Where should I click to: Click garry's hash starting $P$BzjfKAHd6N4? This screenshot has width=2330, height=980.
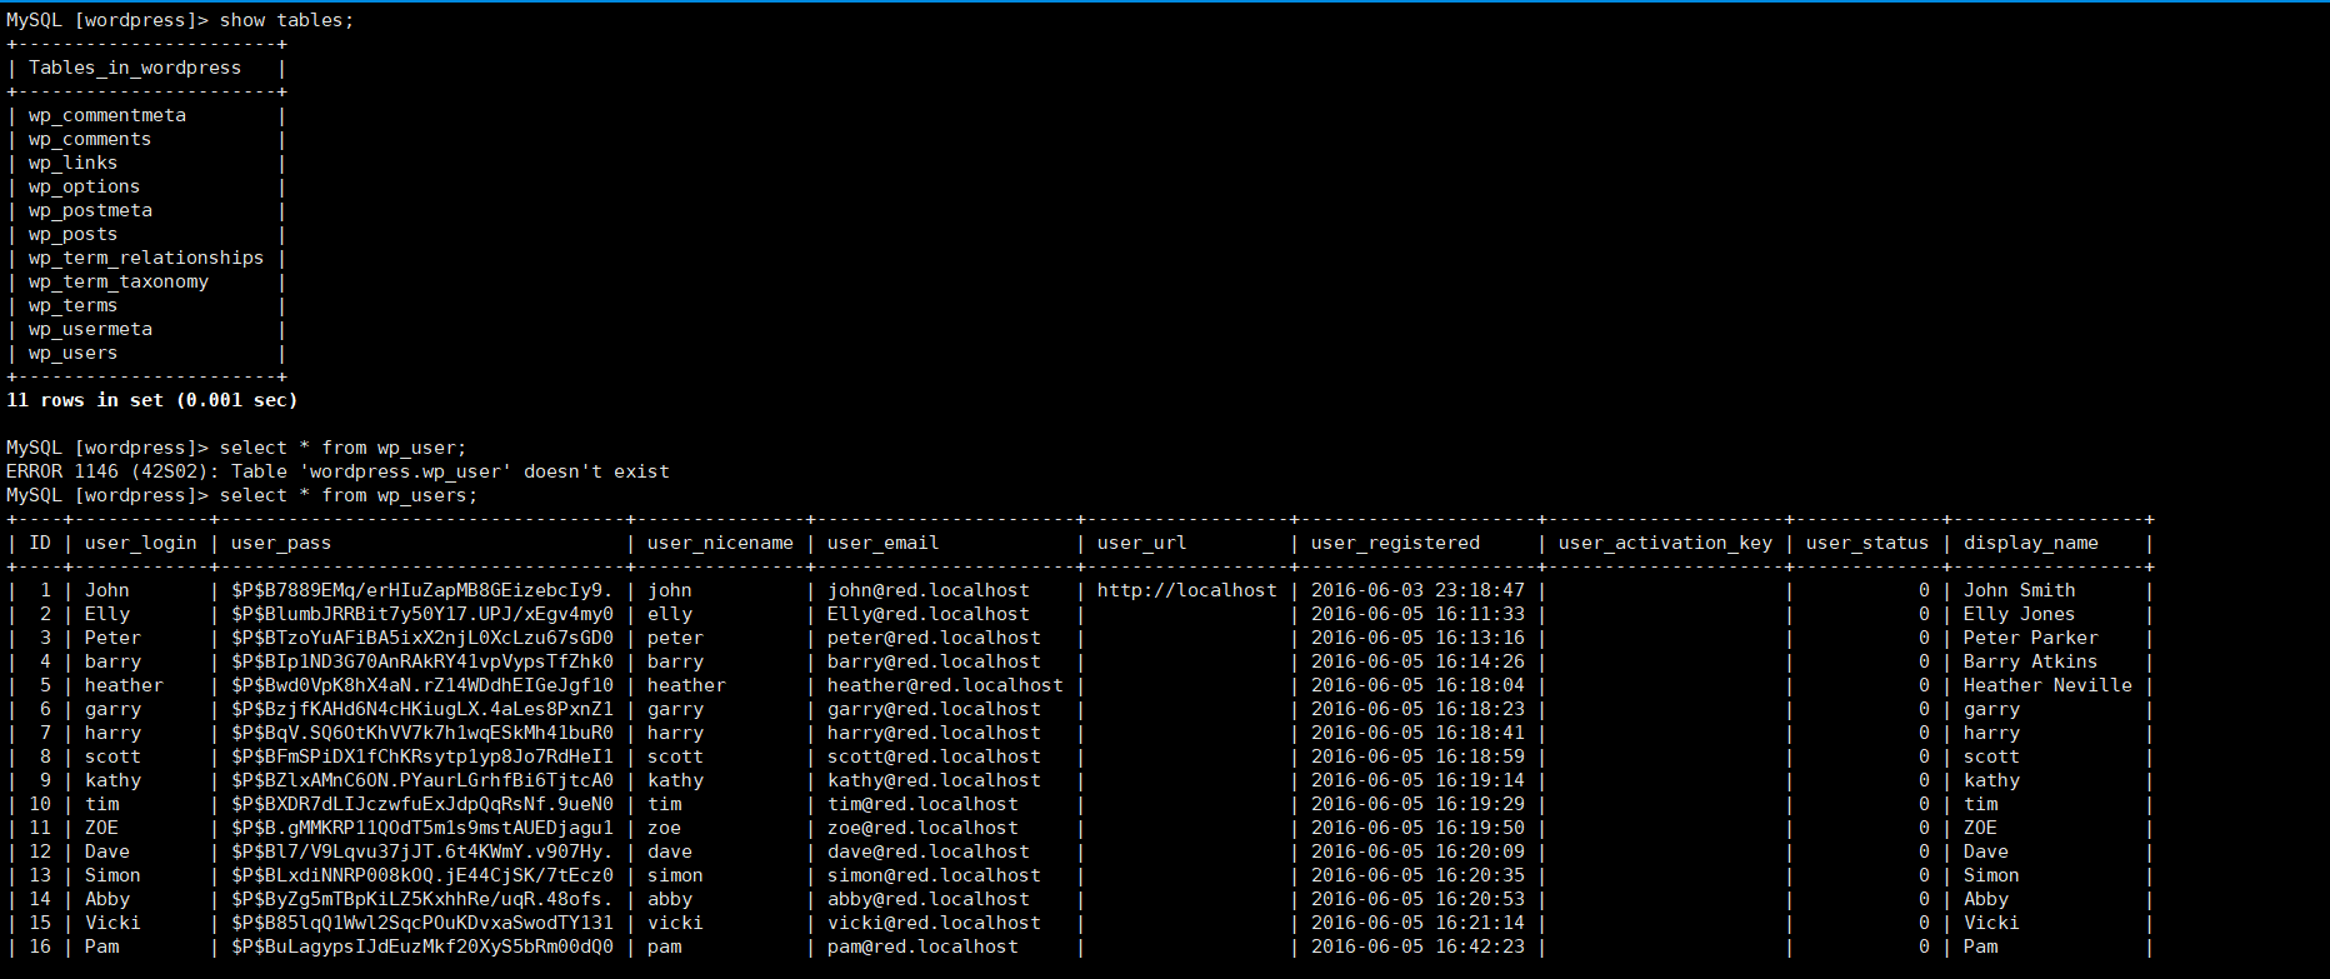click(422, 709)
